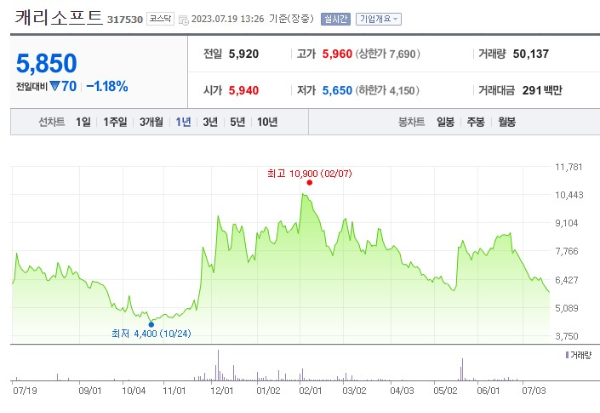Click the red 최고 10,900 marker dot
Viewport: 600px width, 413px height.
click(x=309, y=183)
